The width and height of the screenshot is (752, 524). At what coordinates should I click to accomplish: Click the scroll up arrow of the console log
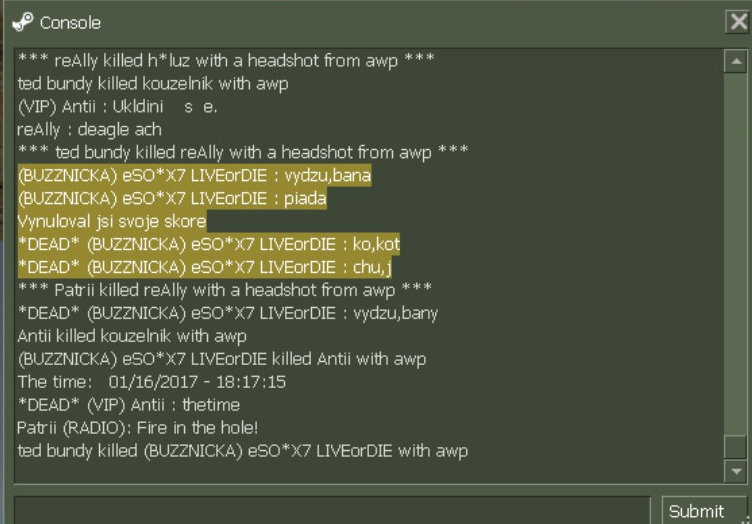point(735,62)
